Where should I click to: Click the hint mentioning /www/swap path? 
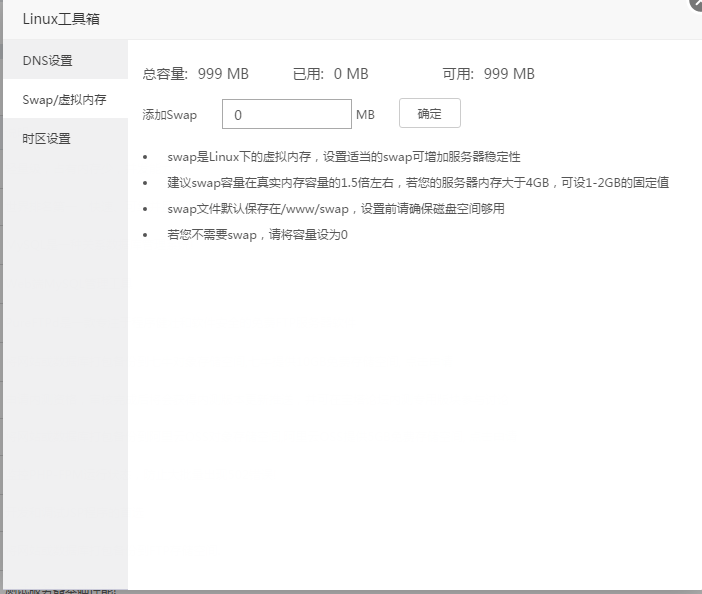tap(336, 209)
